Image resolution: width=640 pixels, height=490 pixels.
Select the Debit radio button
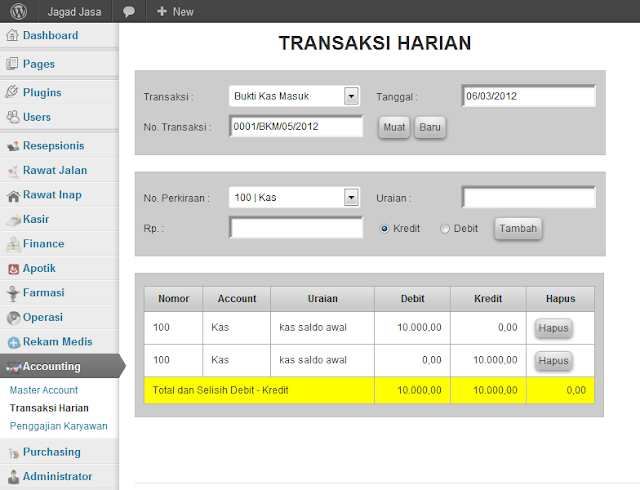[x=444, y=229]
